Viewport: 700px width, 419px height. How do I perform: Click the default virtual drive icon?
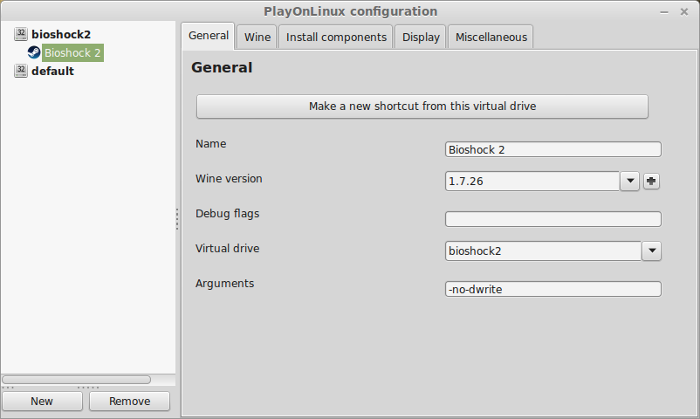[x=21, y=71]
